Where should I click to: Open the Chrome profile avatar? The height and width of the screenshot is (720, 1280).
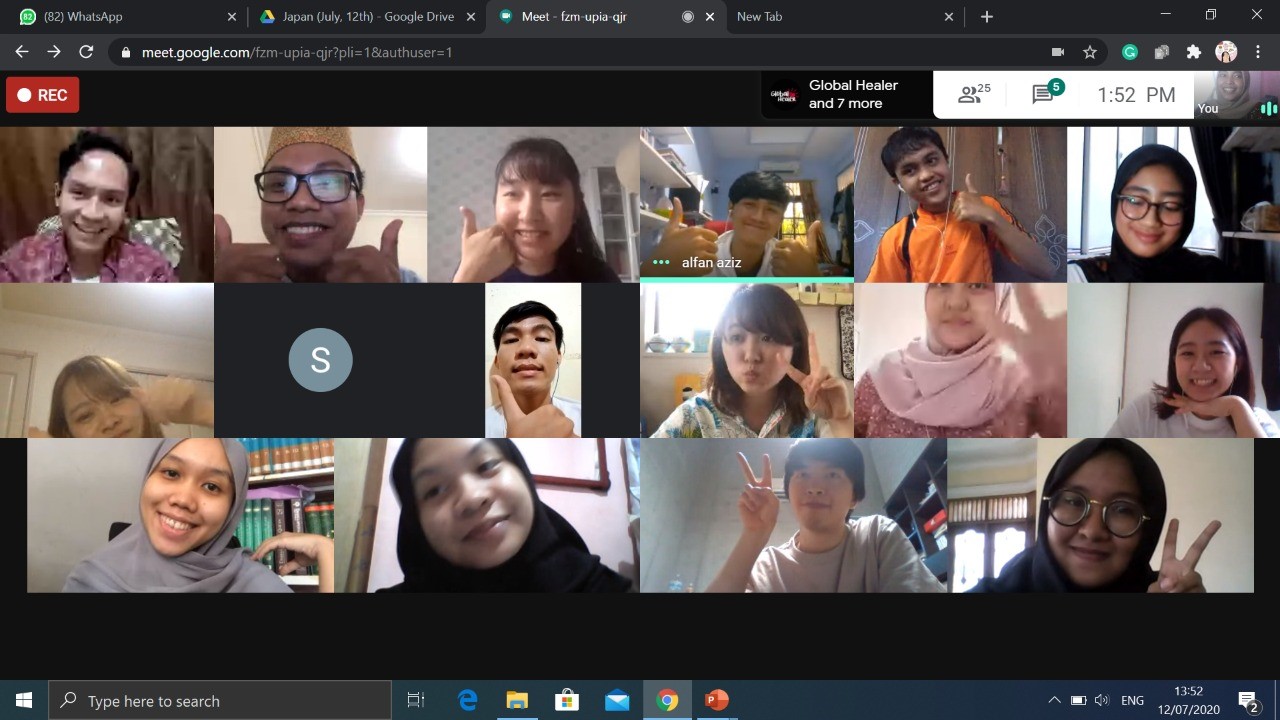point(1226,52)
